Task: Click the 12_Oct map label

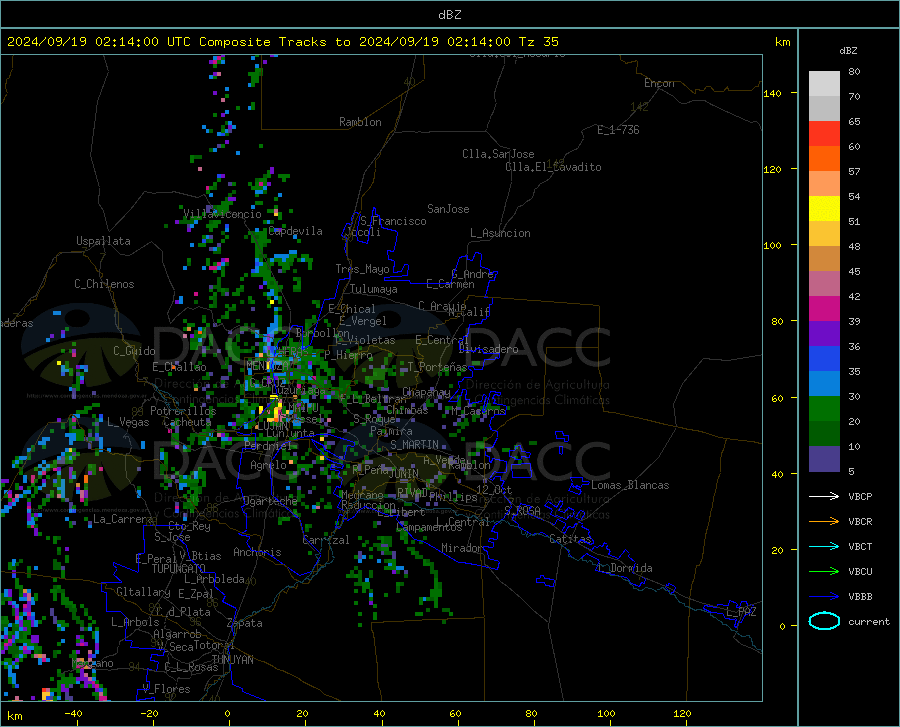Action: pos(494,489)
